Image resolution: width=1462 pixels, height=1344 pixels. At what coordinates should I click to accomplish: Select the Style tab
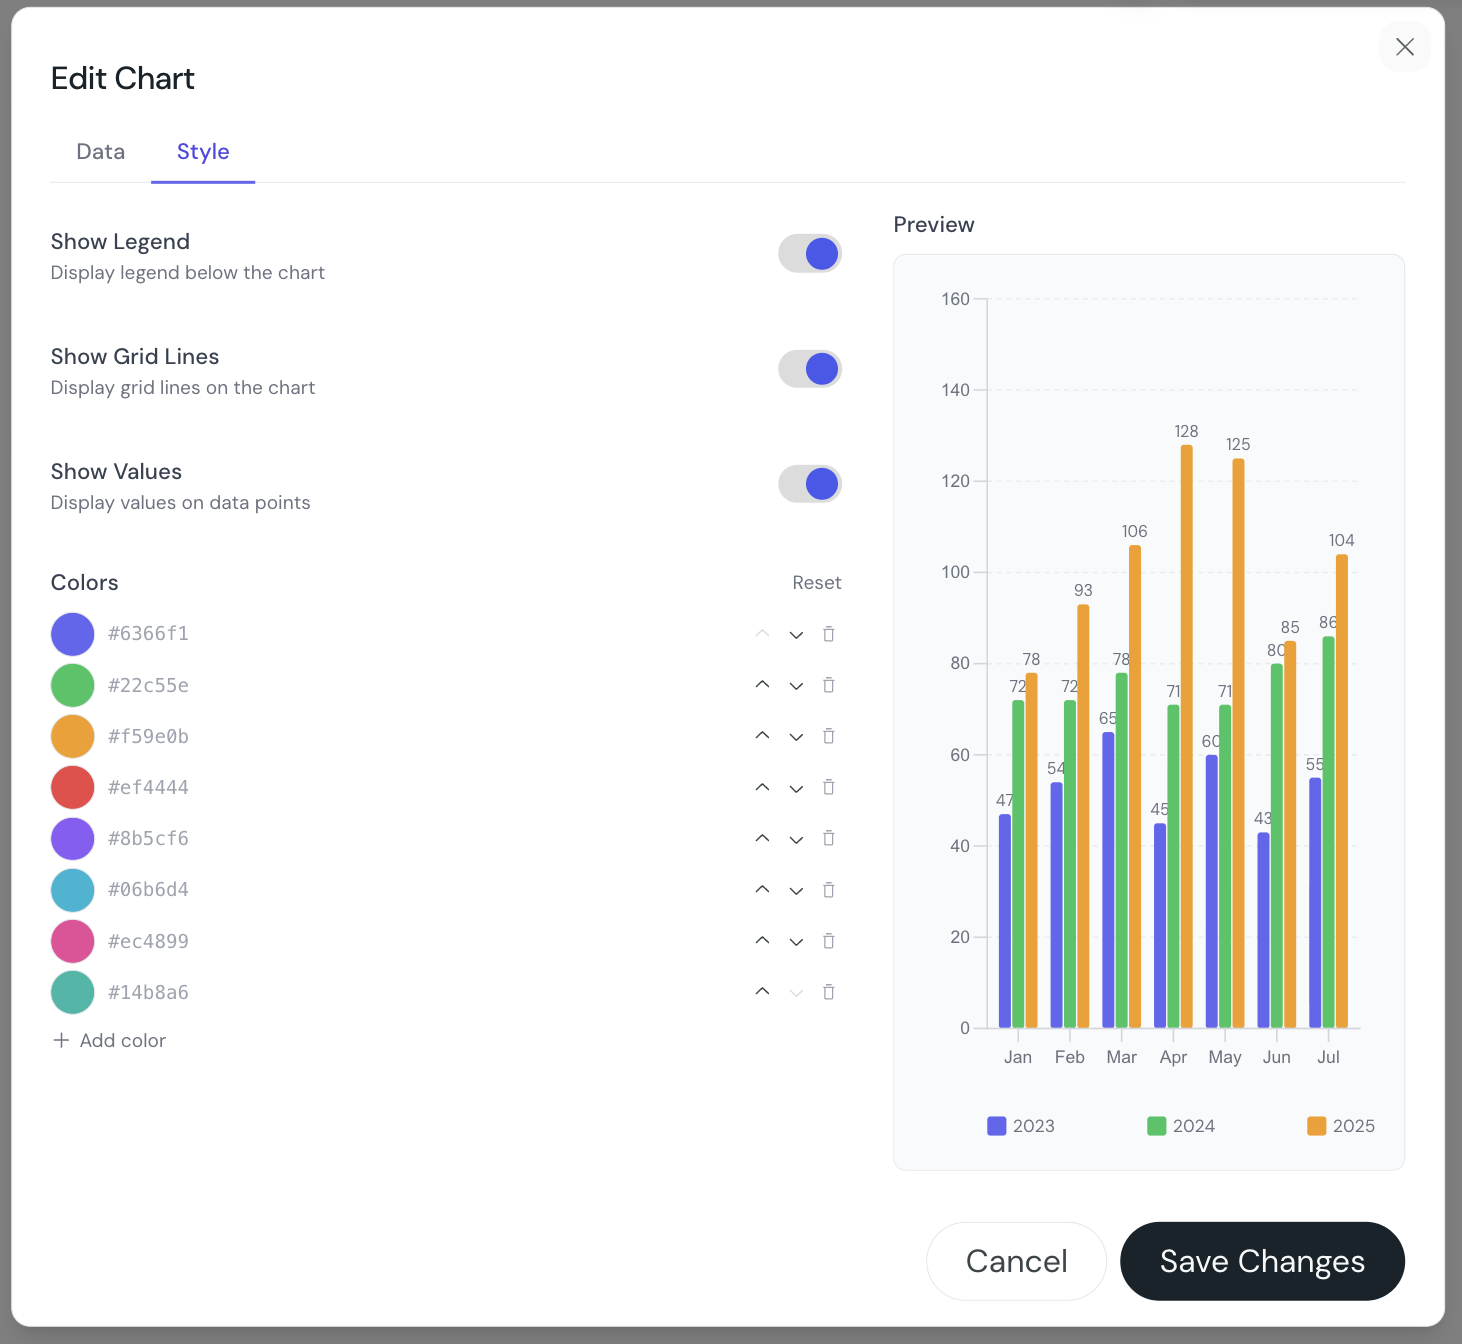click(x=203, y=152)
